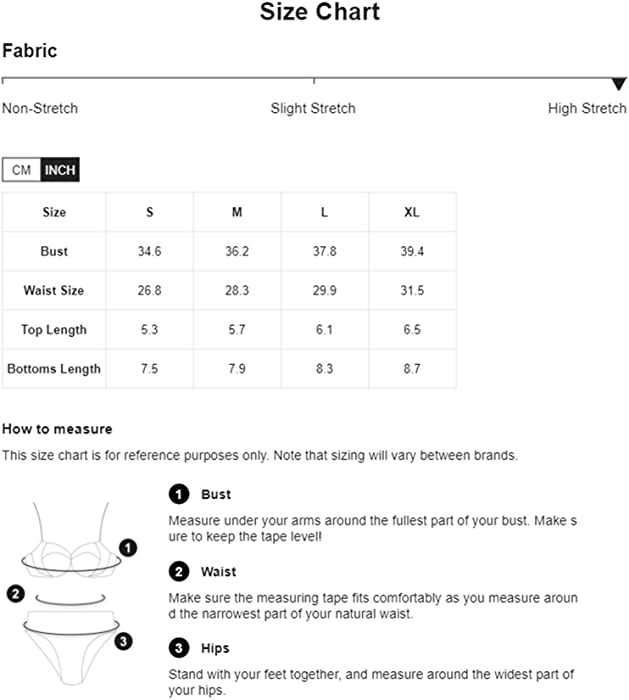Select the XL size column header
This screenshot has height=700, width=629.
coord(412,212)
